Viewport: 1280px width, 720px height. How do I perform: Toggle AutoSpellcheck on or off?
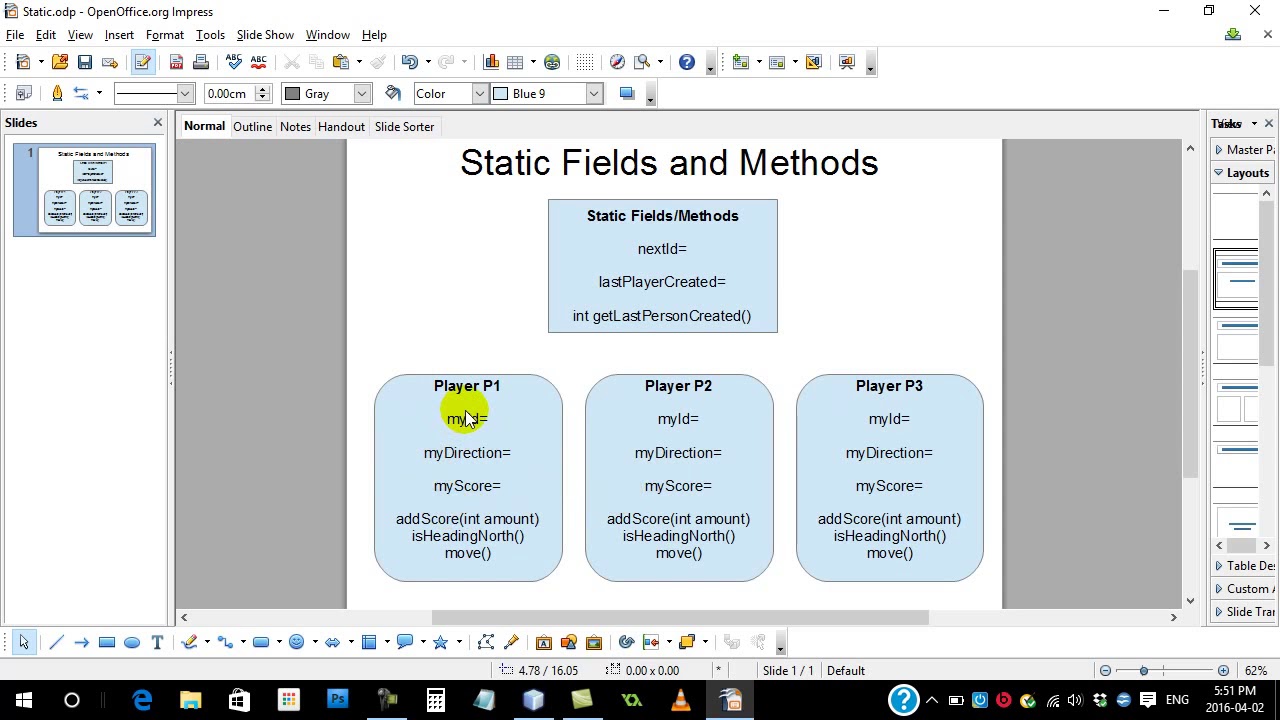point(259,62)
